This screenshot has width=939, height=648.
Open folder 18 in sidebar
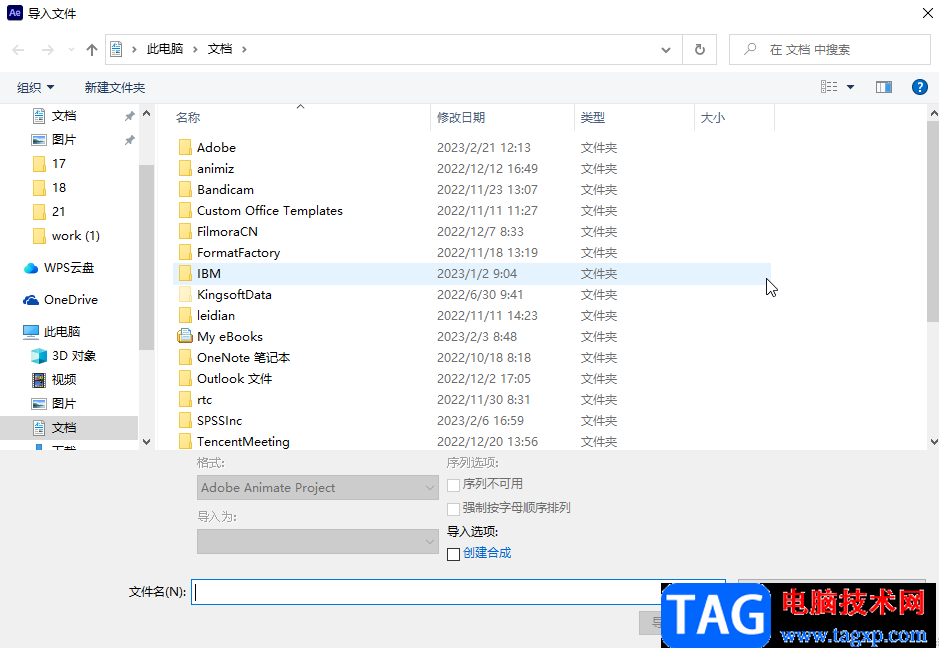click(59, 187)
